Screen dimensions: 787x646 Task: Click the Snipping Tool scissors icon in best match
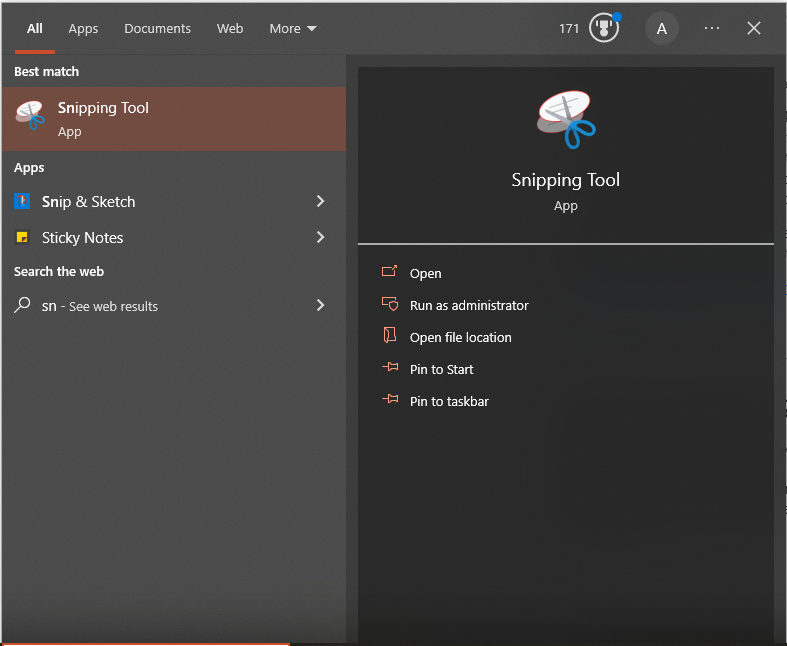point(30,115)
